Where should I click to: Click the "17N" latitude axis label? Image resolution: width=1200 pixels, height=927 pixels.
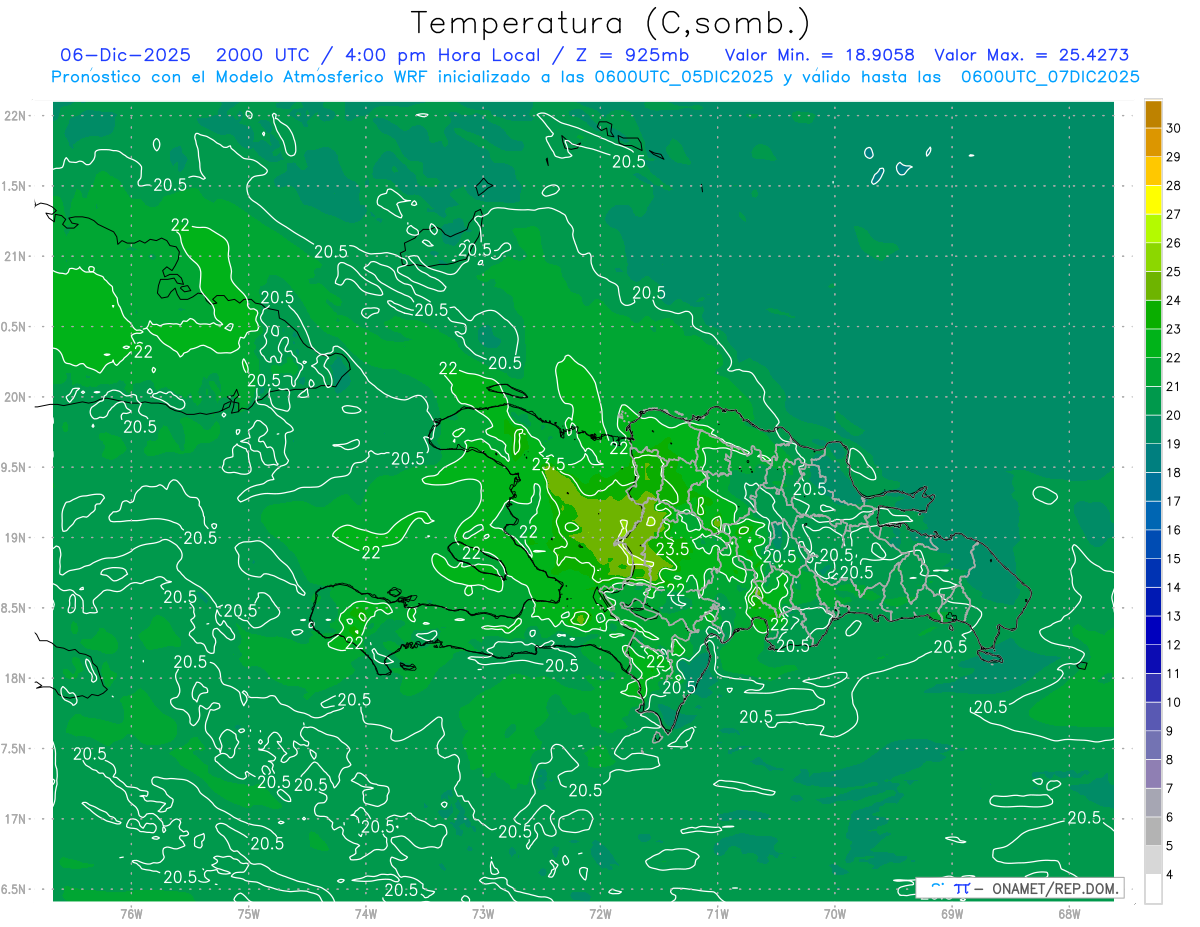[x=15, y=819]
